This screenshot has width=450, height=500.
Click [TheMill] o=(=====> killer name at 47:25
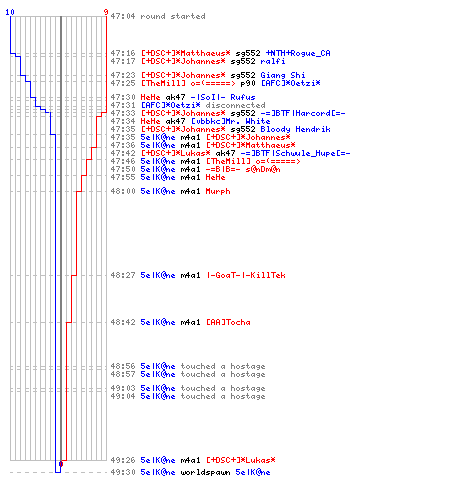click(188, 83)
